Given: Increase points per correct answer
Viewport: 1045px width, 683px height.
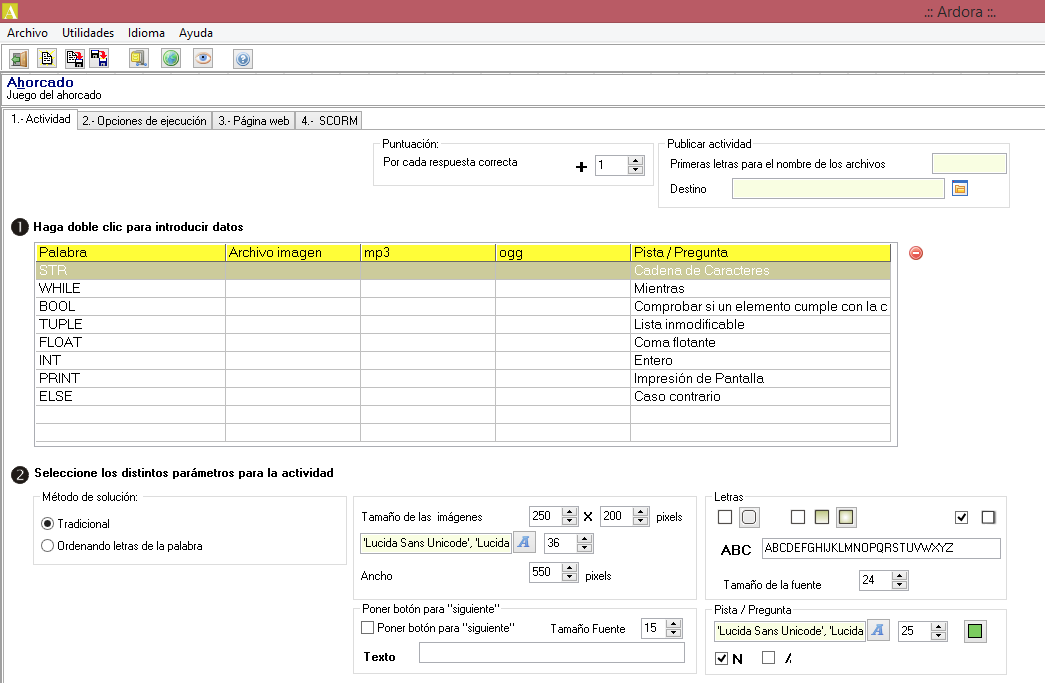Looking at the screenshot, I should pyautogui.click(x=636, y=161).
